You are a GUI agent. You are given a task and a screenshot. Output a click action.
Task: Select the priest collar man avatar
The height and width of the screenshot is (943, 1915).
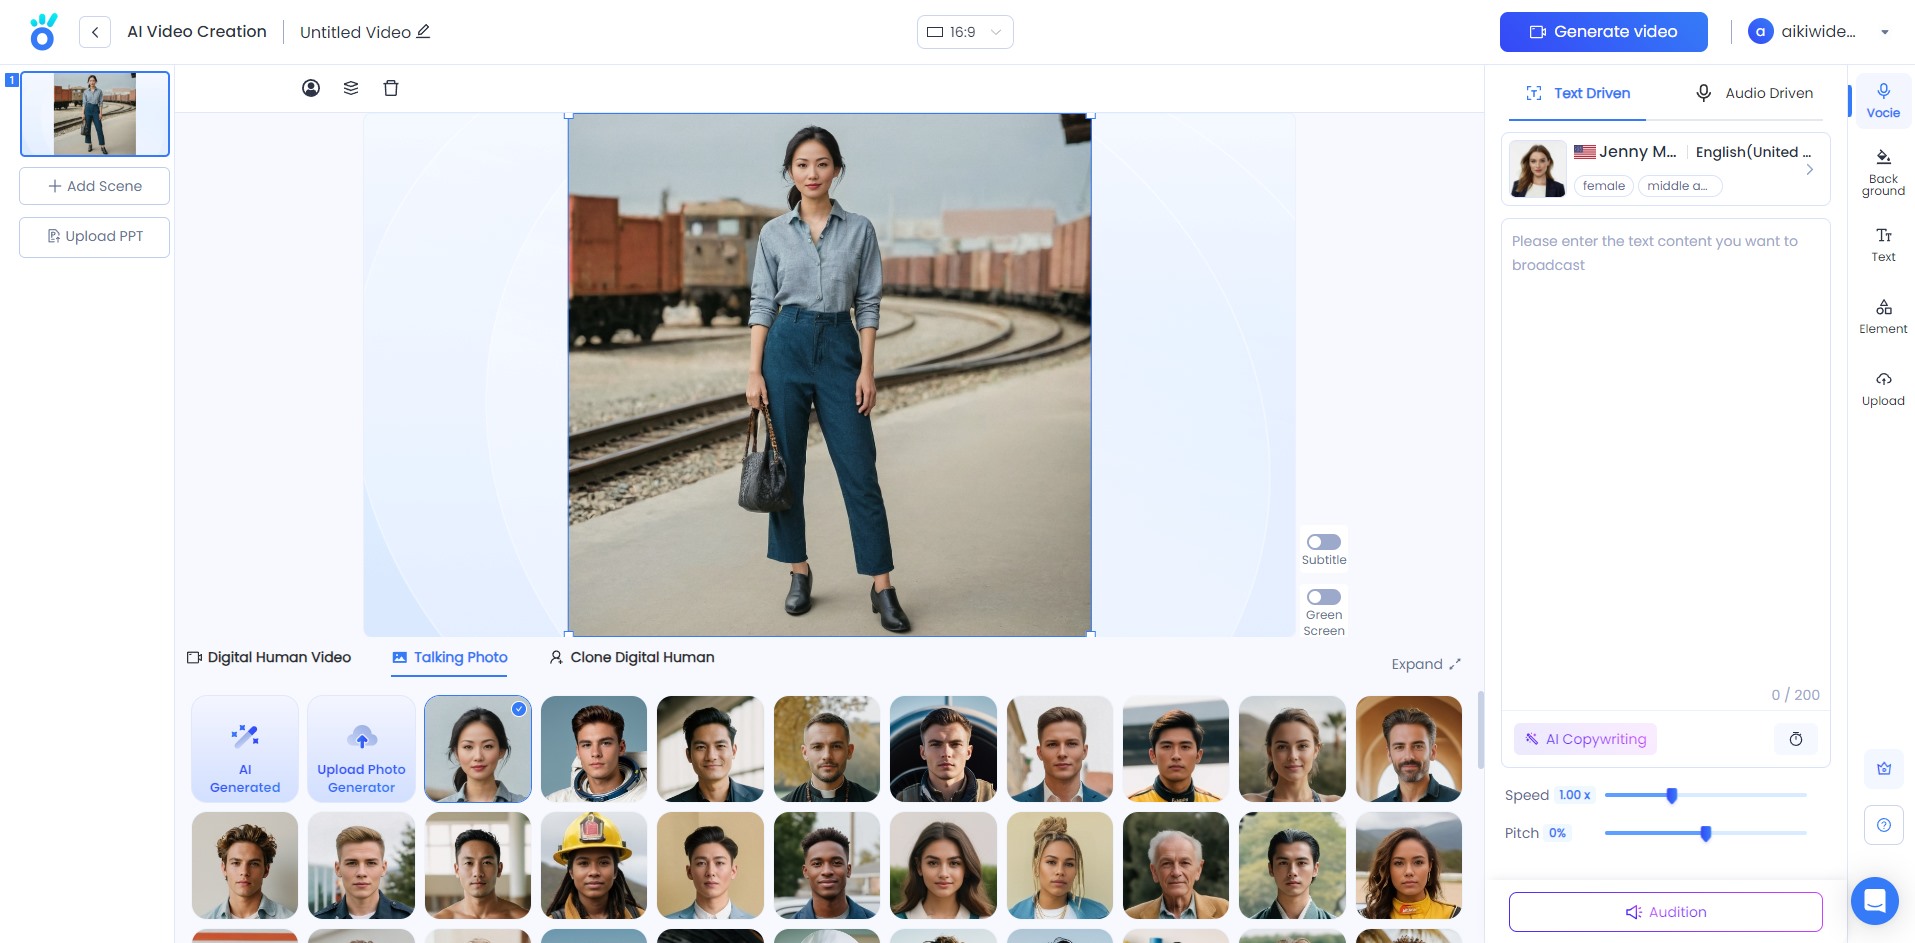[x=827, y=749]
